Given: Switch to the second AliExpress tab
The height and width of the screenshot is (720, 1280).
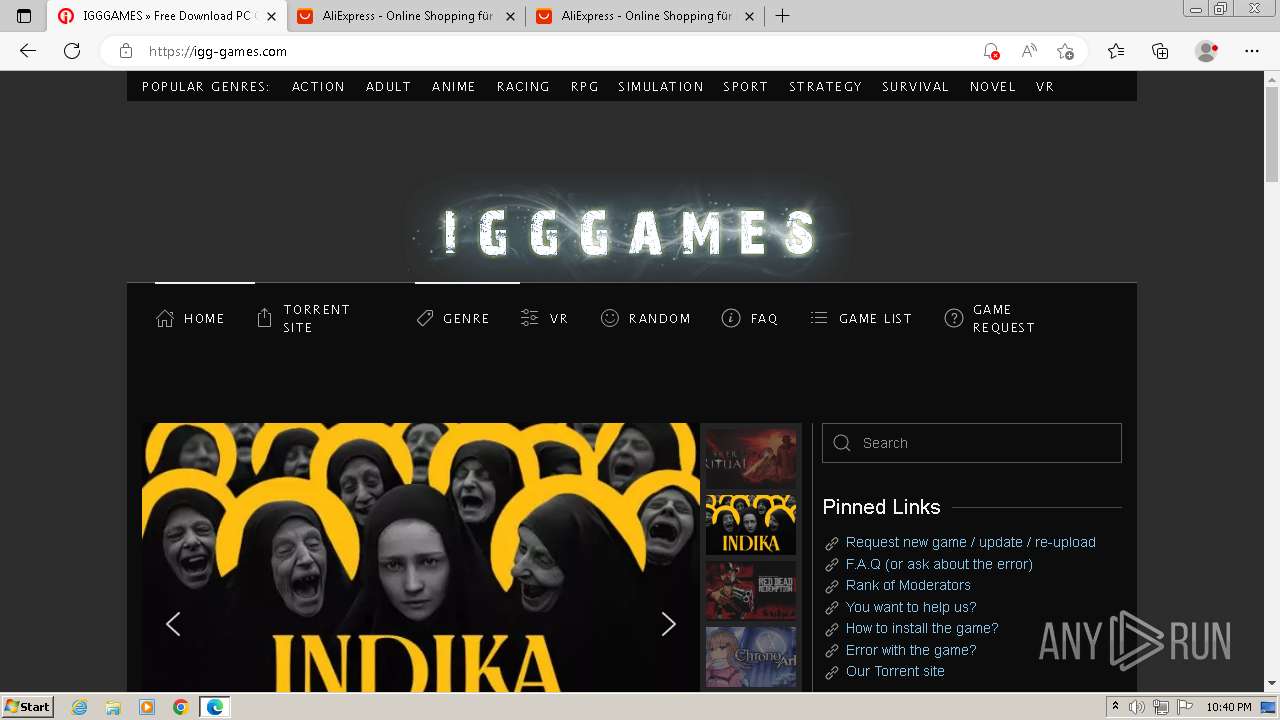Looking at the screenshot, I should [x=646, y=16].
